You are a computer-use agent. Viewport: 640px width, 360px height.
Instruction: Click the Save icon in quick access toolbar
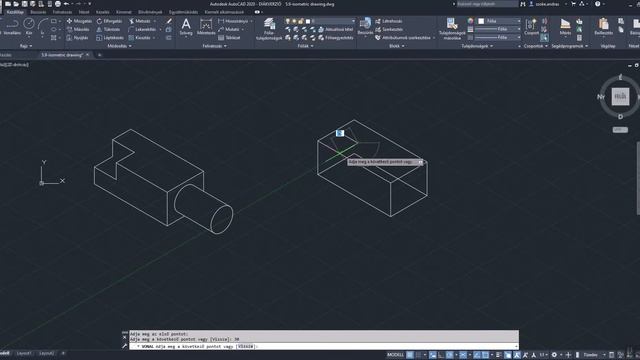24,4
